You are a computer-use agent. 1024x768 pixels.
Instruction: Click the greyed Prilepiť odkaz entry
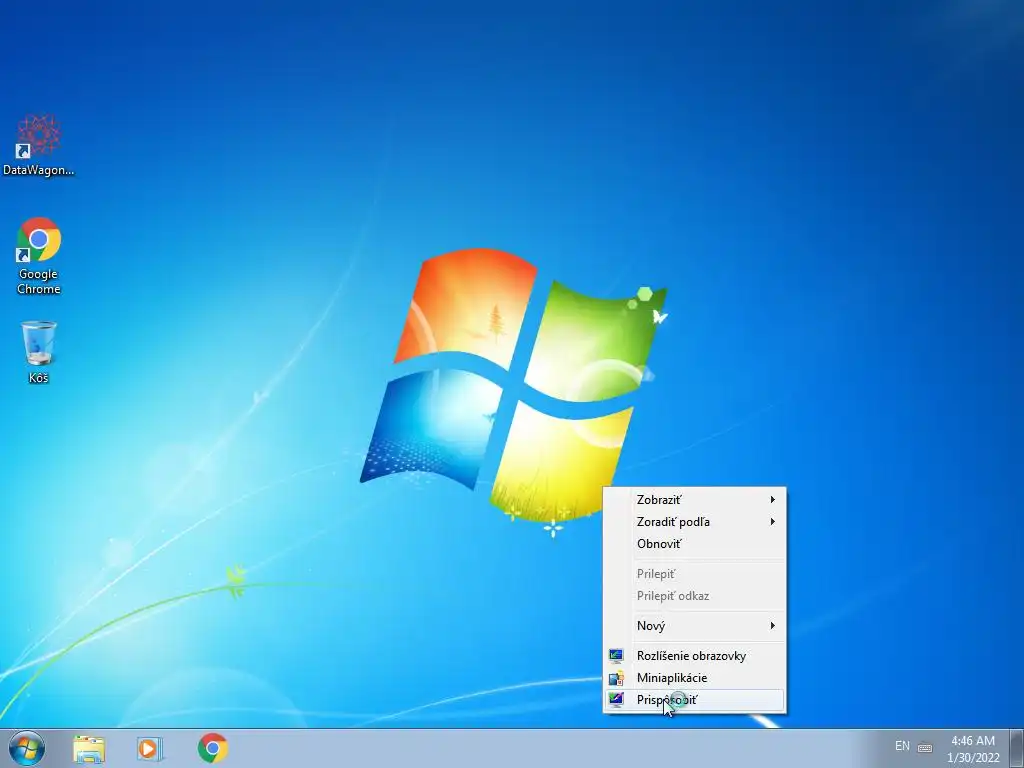coord(694,596)
